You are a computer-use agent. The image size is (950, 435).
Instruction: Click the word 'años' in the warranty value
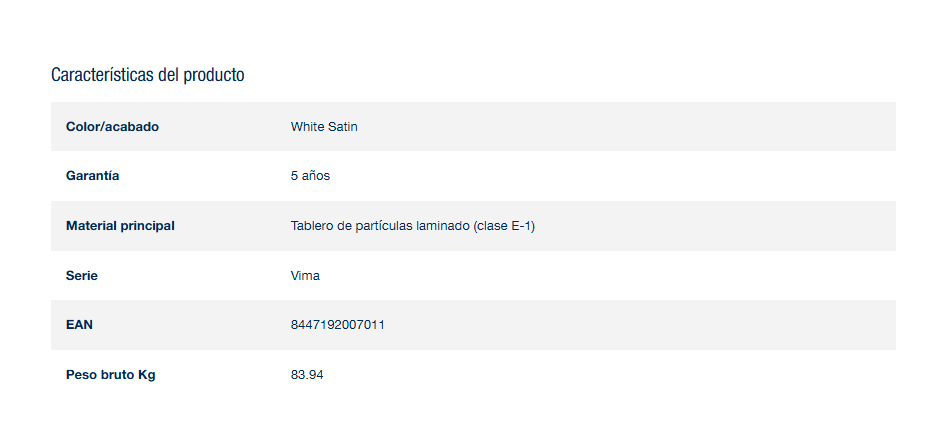316,176
